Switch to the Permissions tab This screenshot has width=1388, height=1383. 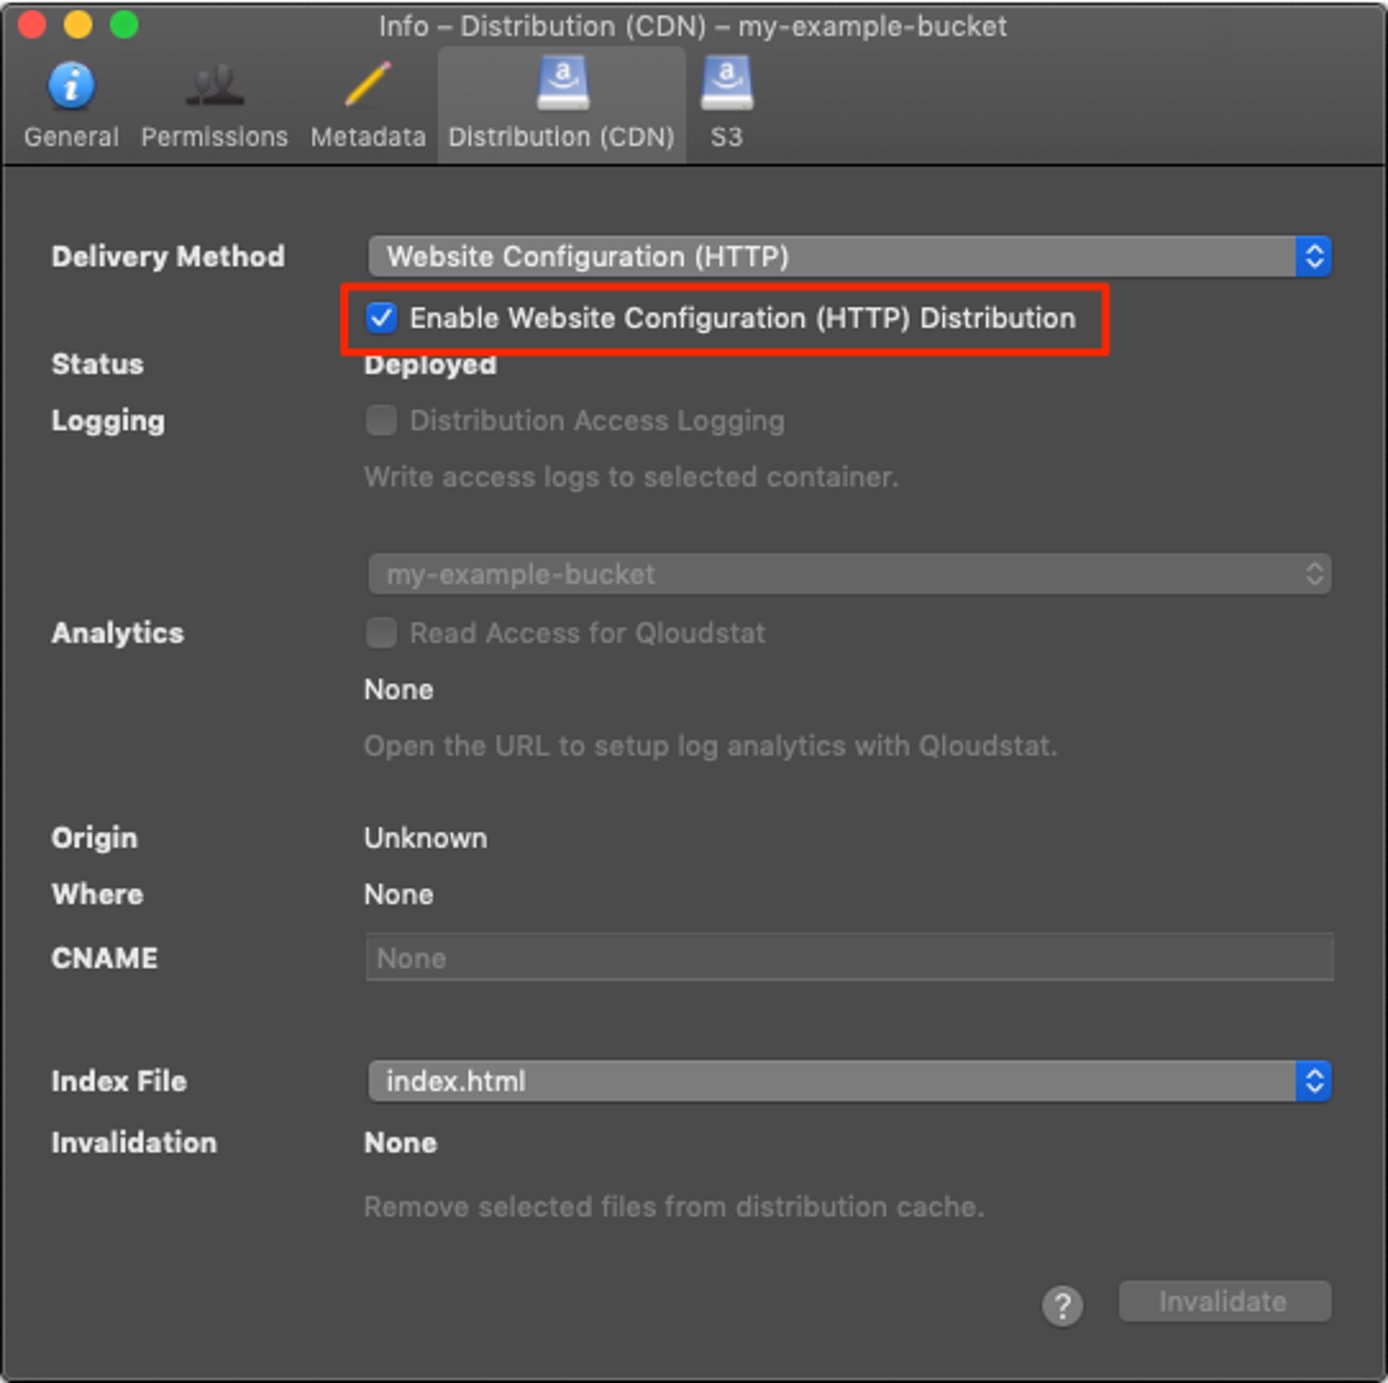(214, 105)
